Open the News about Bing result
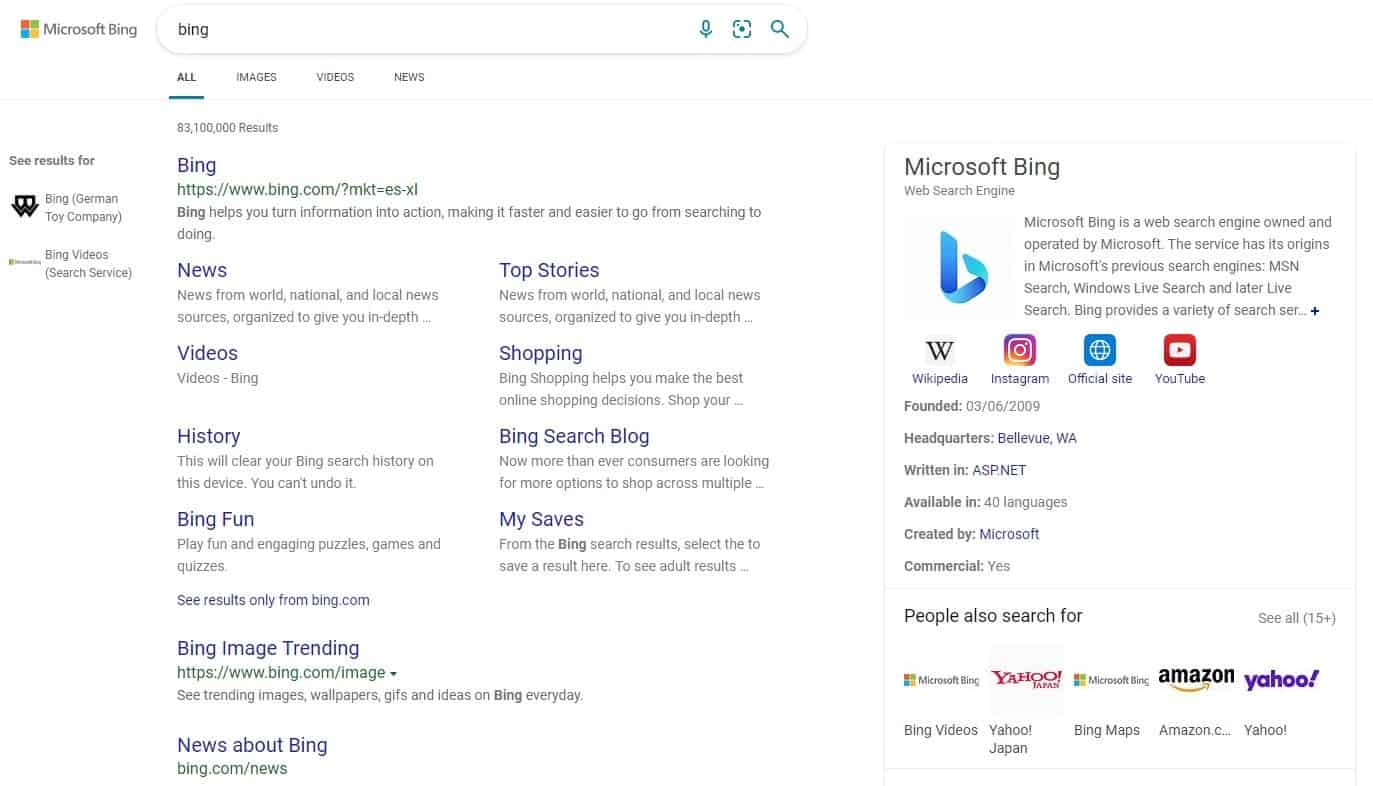This screenshot has width=1373, height=786. click(252, 745)
